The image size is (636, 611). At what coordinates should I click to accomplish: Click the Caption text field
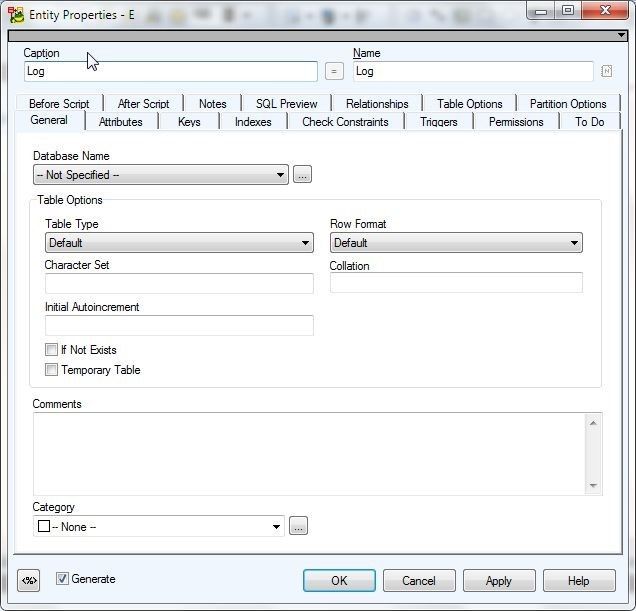coord(171,71)
